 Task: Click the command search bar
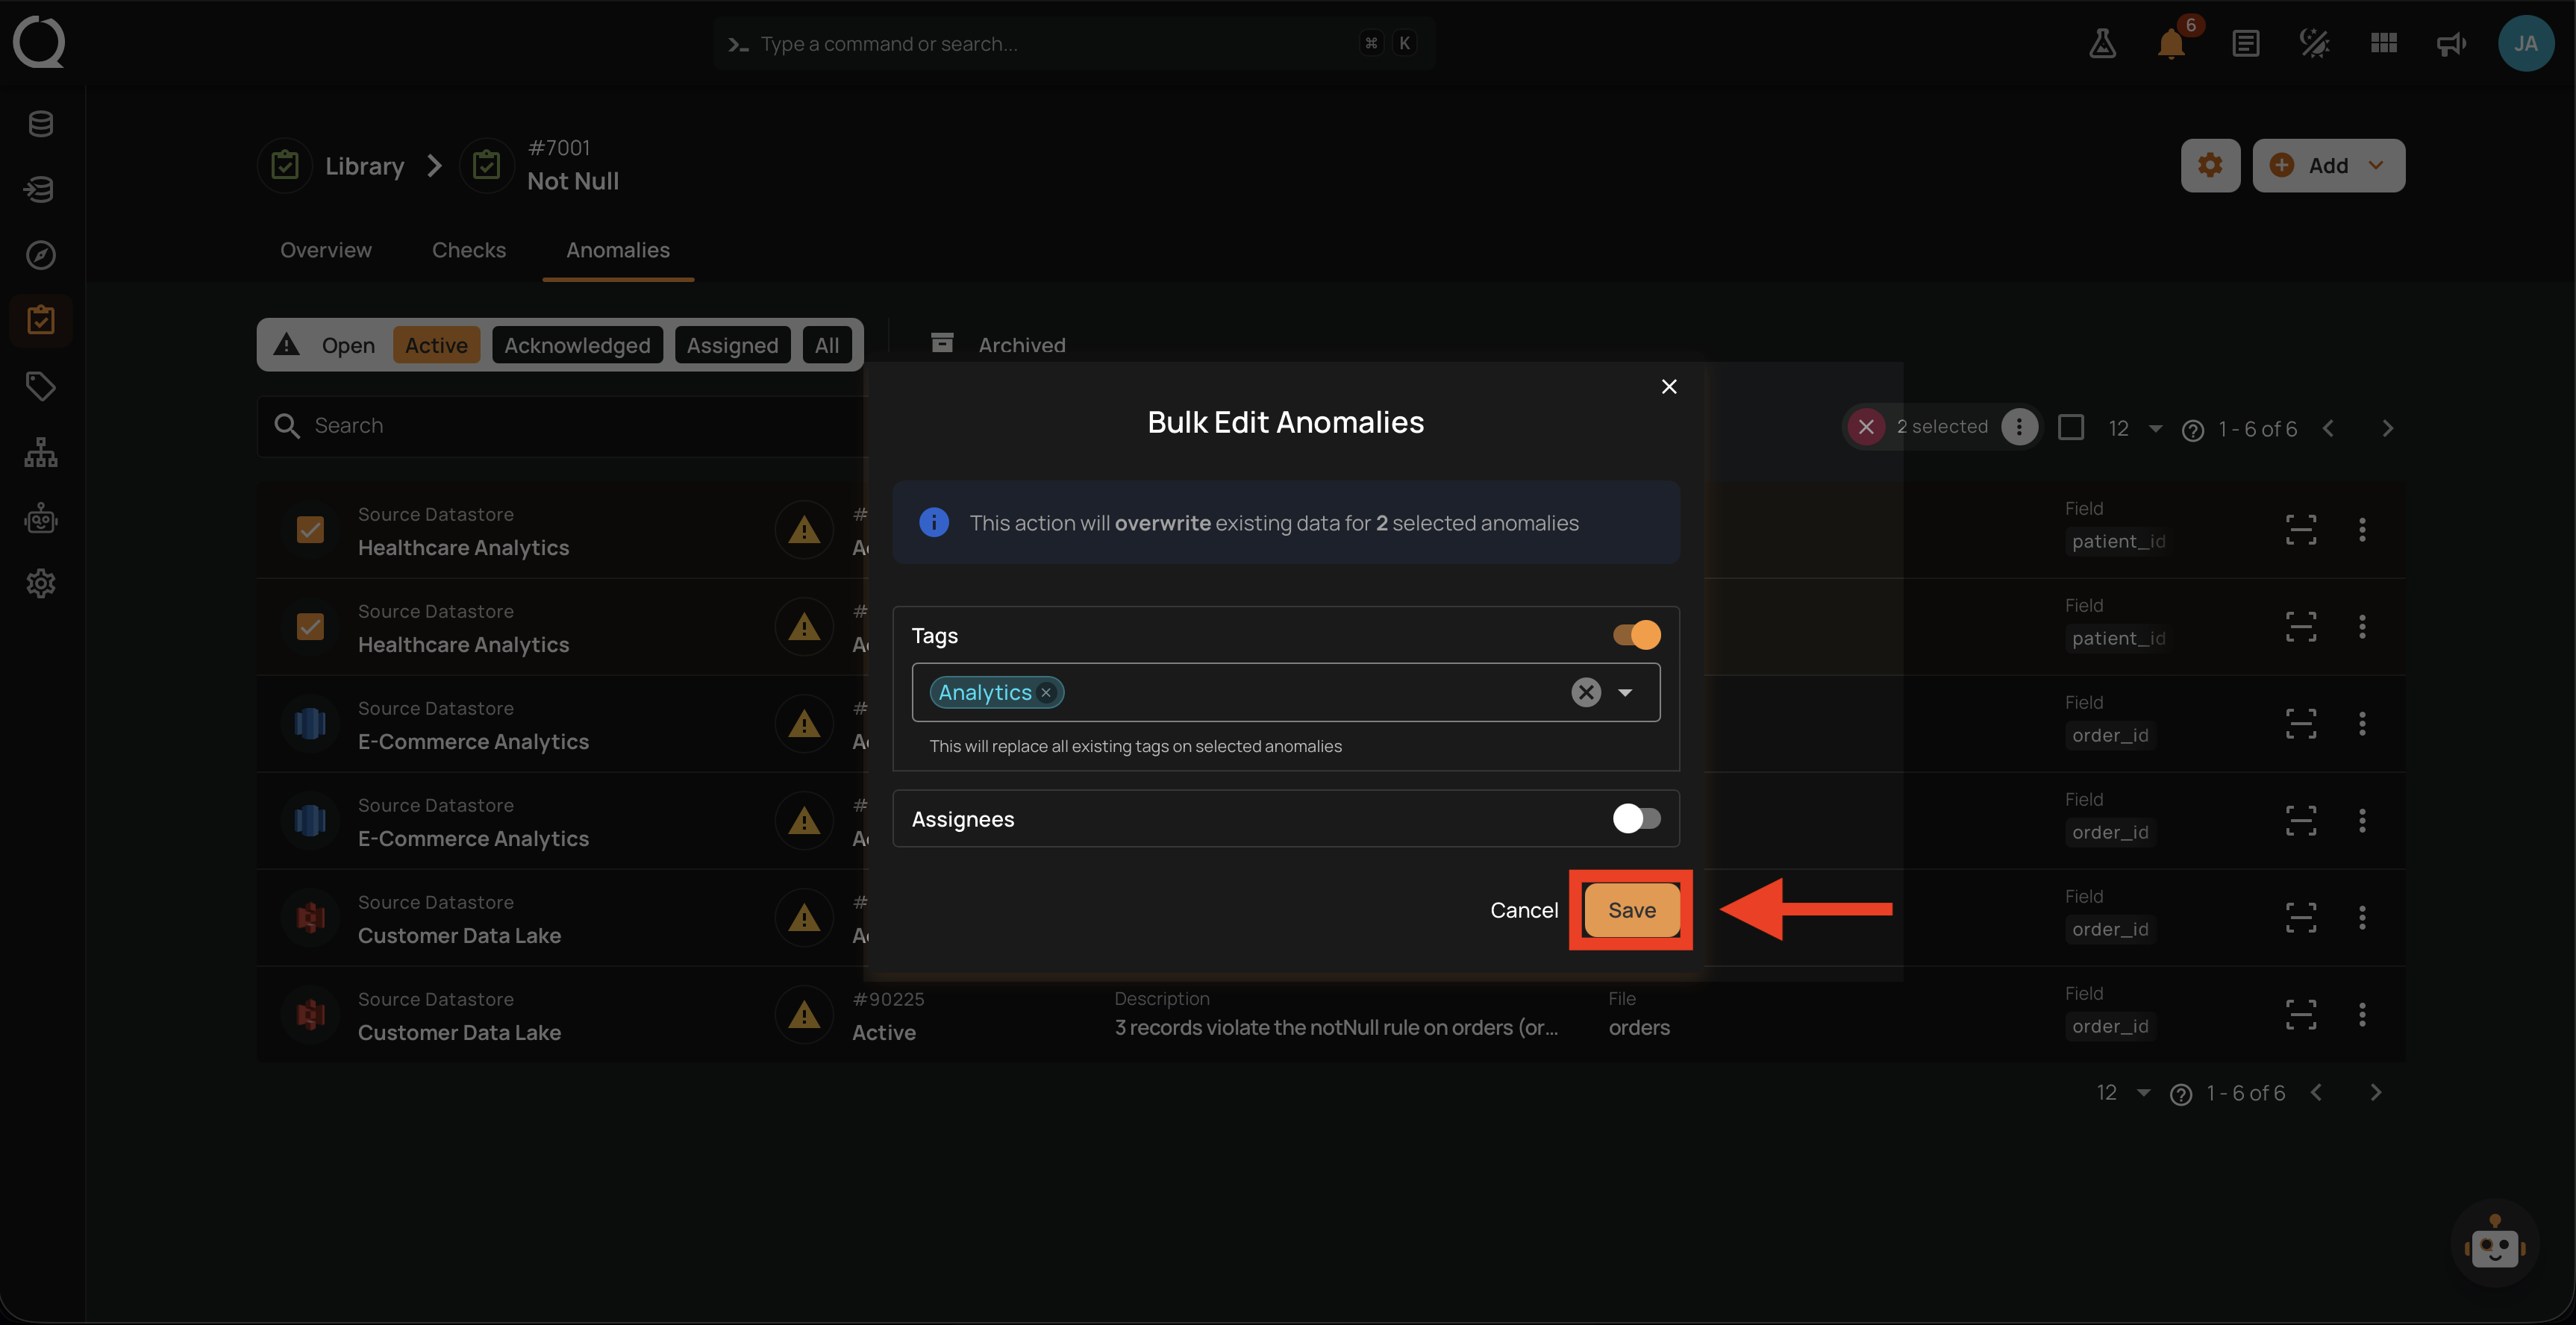[x=1074, y=43]
